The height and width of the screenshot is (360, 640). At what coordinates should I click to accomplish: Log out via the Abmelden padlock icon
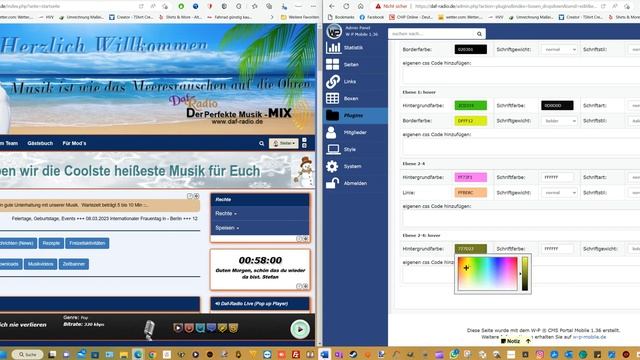pyautogui.click(x=332, y=183)
